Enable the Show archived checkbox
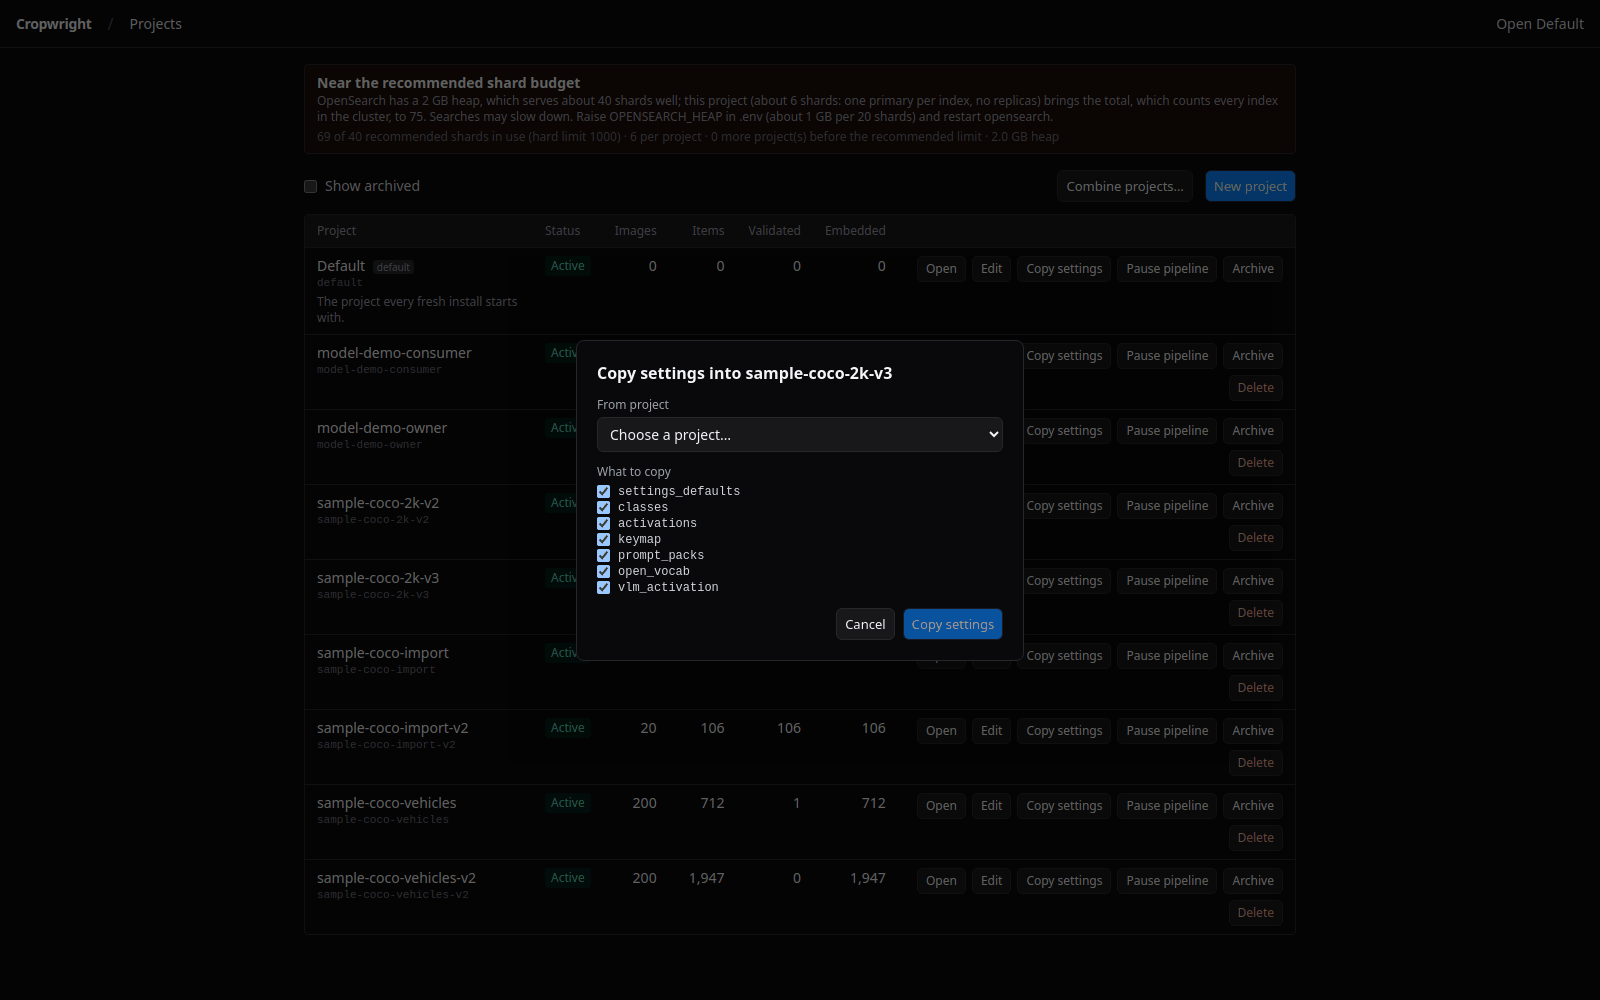The image size is (1600, 1000). 311,187
